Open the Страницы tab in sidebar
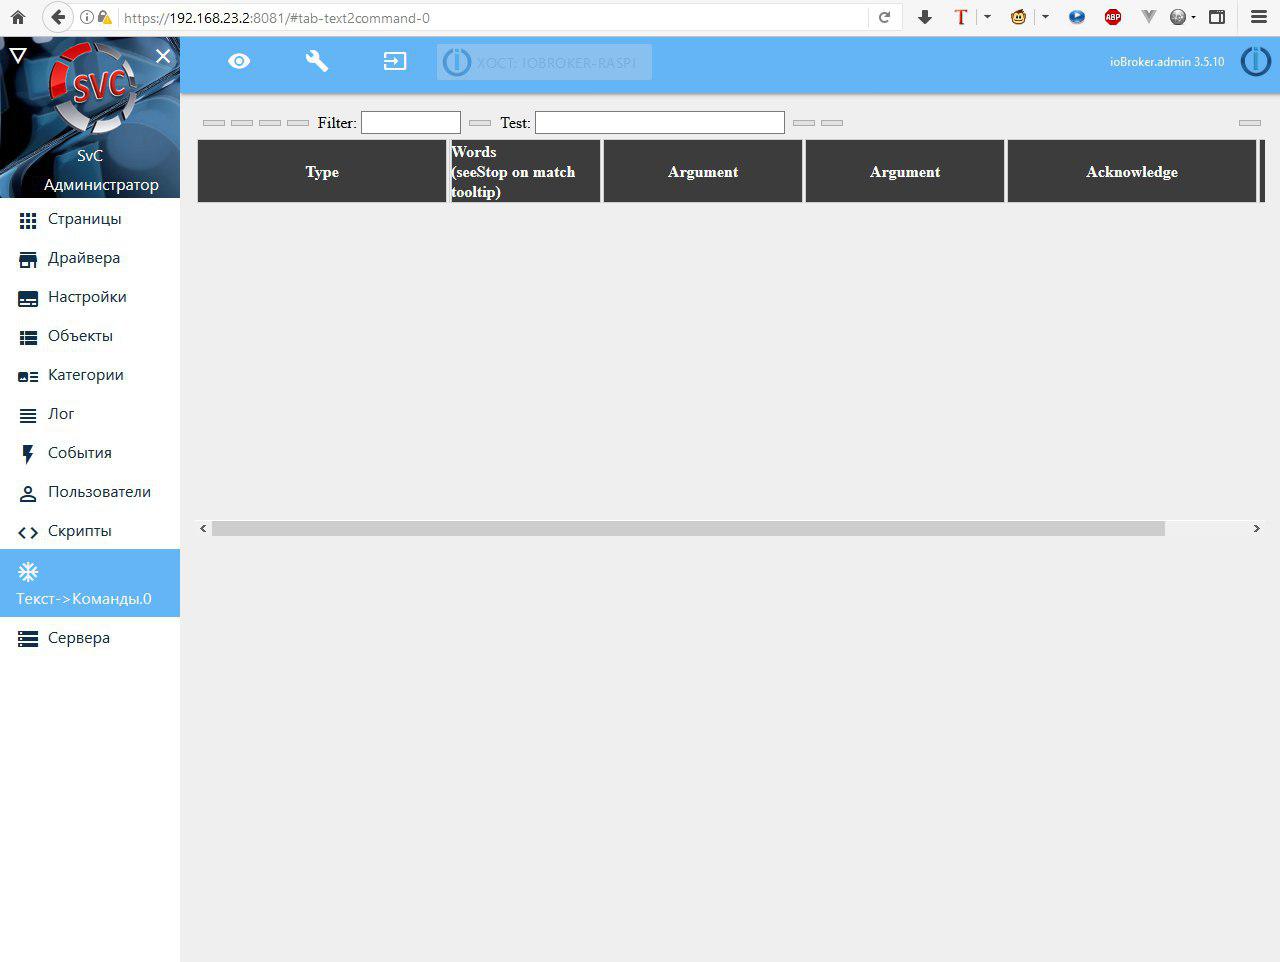 90,219
